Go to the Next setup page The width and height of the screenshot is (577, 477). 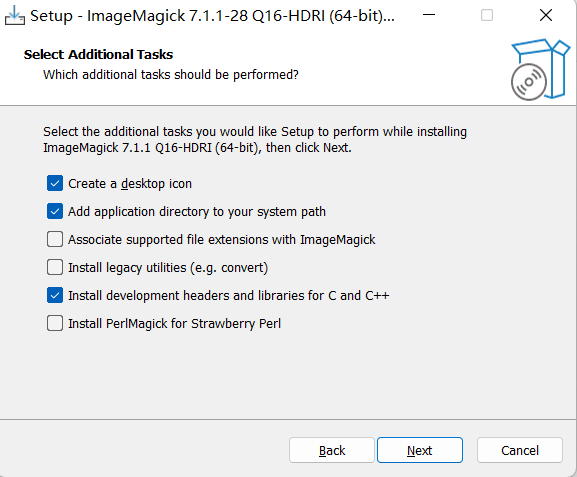pos(420,450)
